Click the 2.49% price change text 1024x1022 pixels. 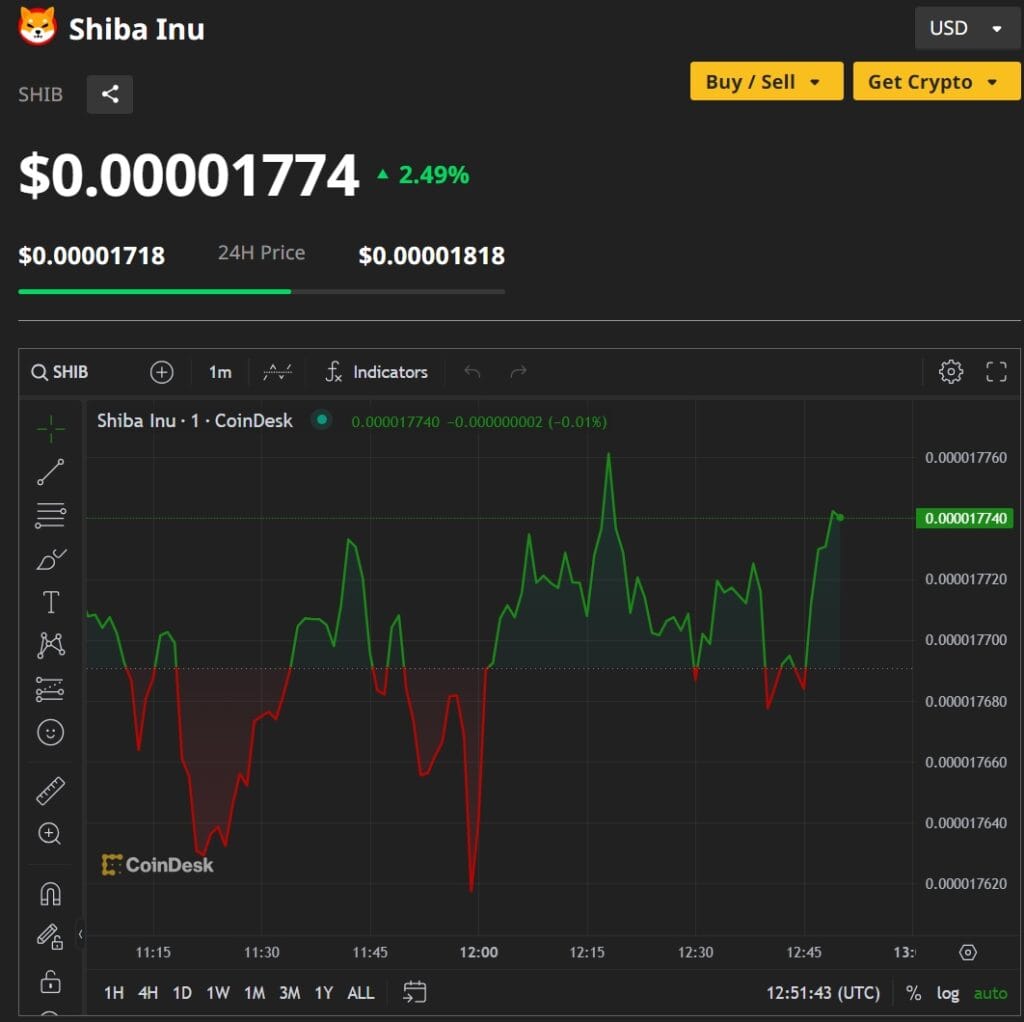coord(434,174)
